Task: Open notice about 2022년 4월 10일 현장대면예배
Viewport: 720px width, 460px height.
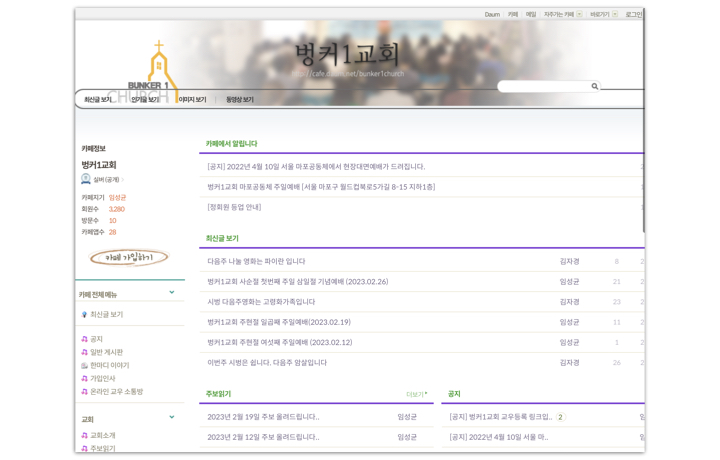Action: coord(316,167)
